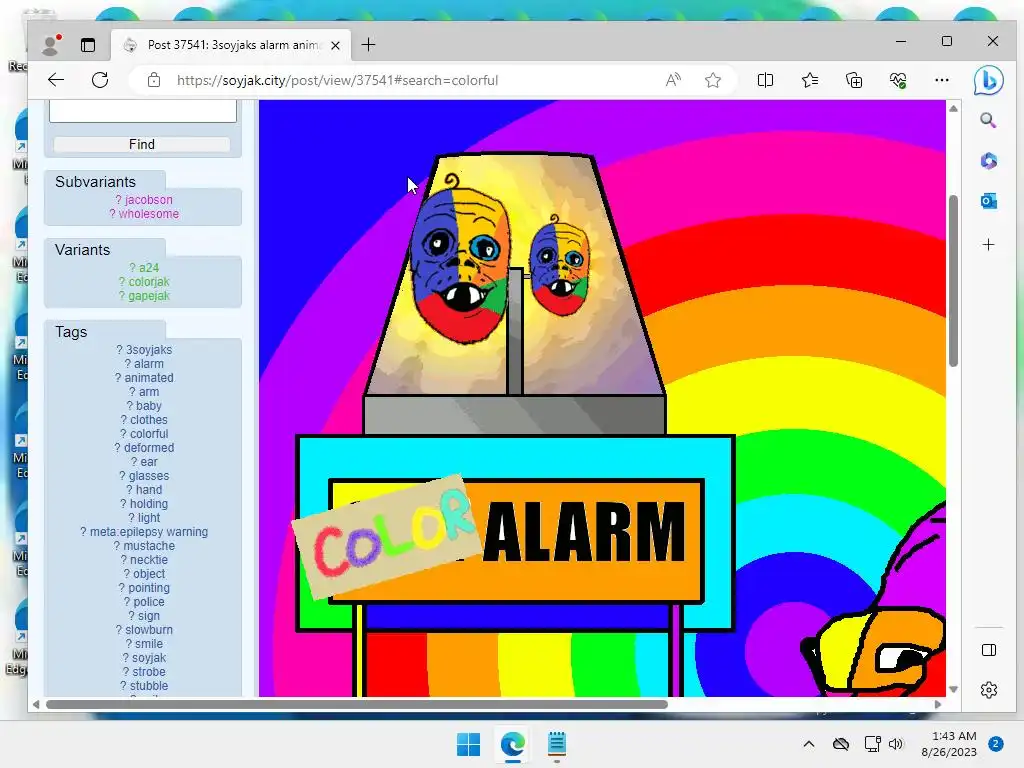Open Microsoft Edge from taskbar
Screen dimensions: 1024x768
tap(513, 744)
